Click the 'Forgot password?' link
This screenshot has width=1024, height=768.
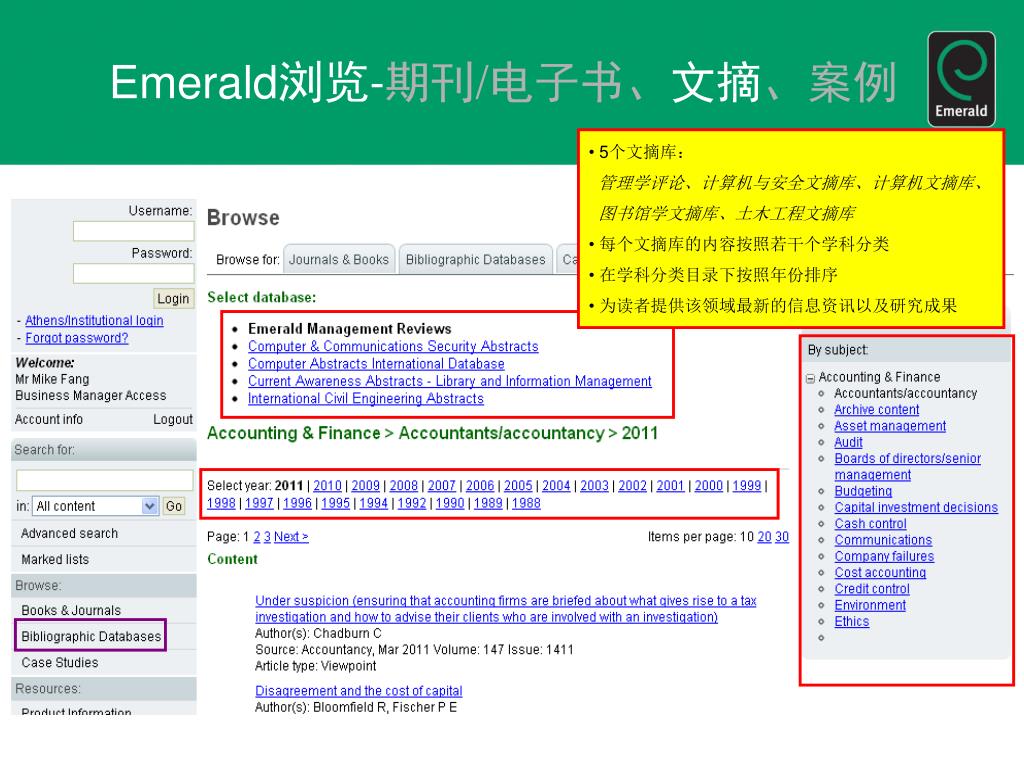pos(76,338)
